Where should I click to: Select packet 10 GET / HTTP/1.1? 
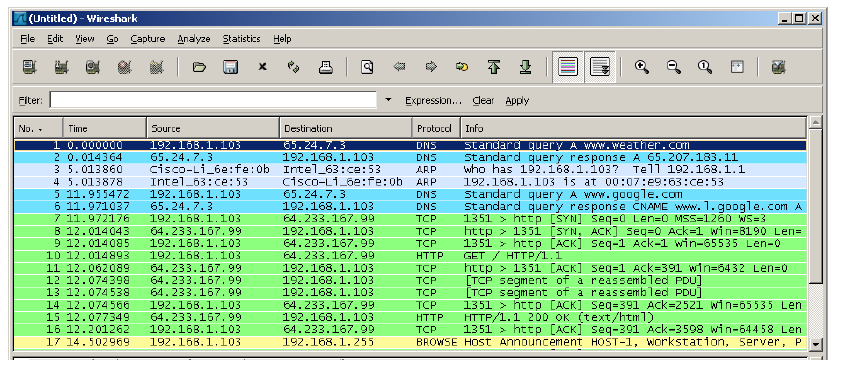tap(410, 256)
